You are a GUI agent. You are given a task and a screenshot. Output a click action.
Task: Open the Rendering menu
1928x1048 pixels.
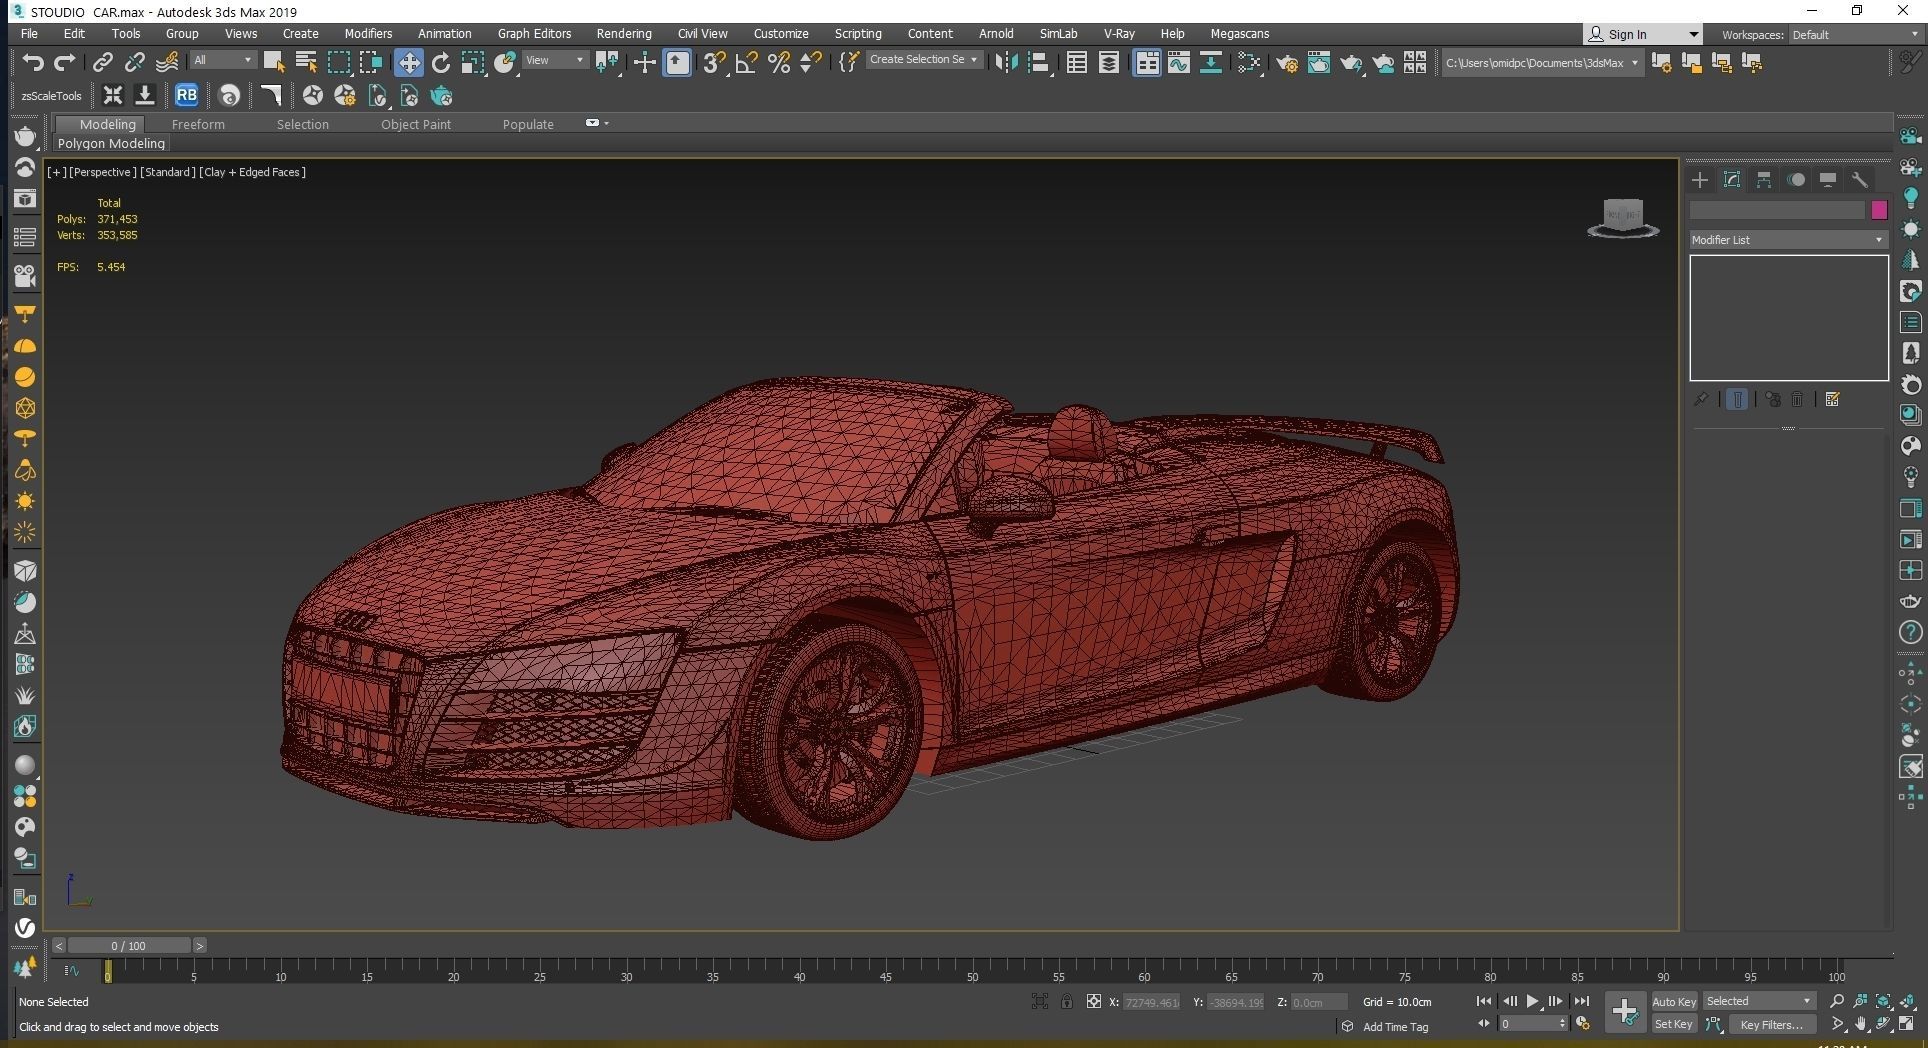pyautogui.click(x=624, y=34)
